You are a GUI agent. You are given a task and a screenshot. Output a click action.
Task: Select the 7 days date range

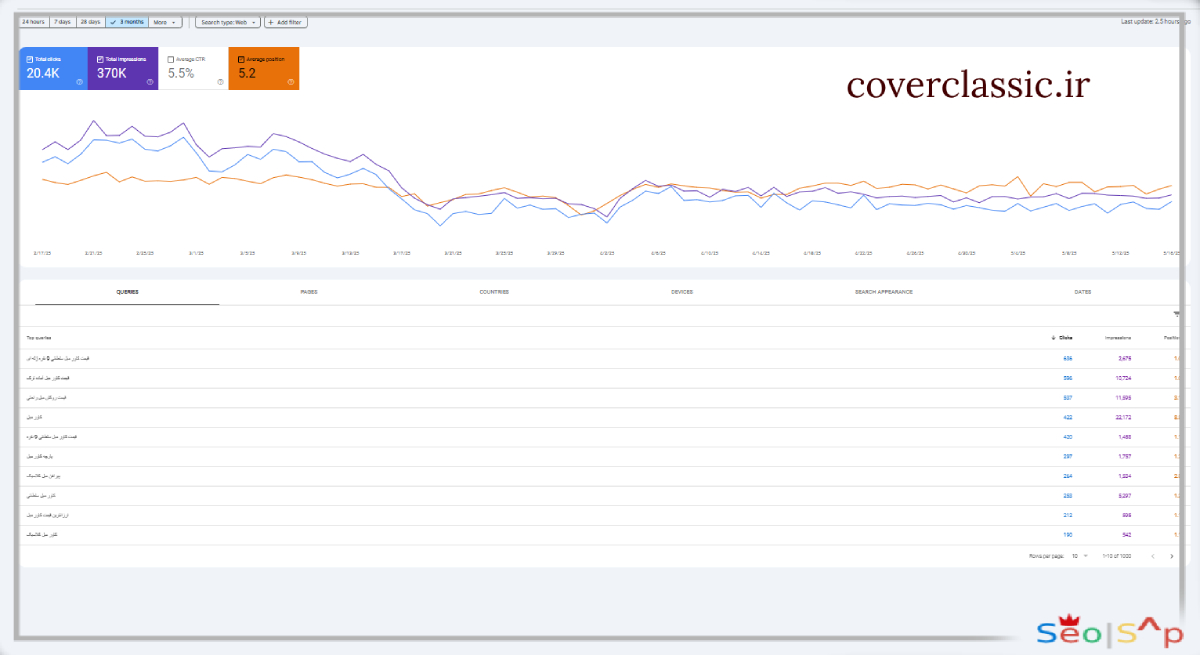(62, 21)
